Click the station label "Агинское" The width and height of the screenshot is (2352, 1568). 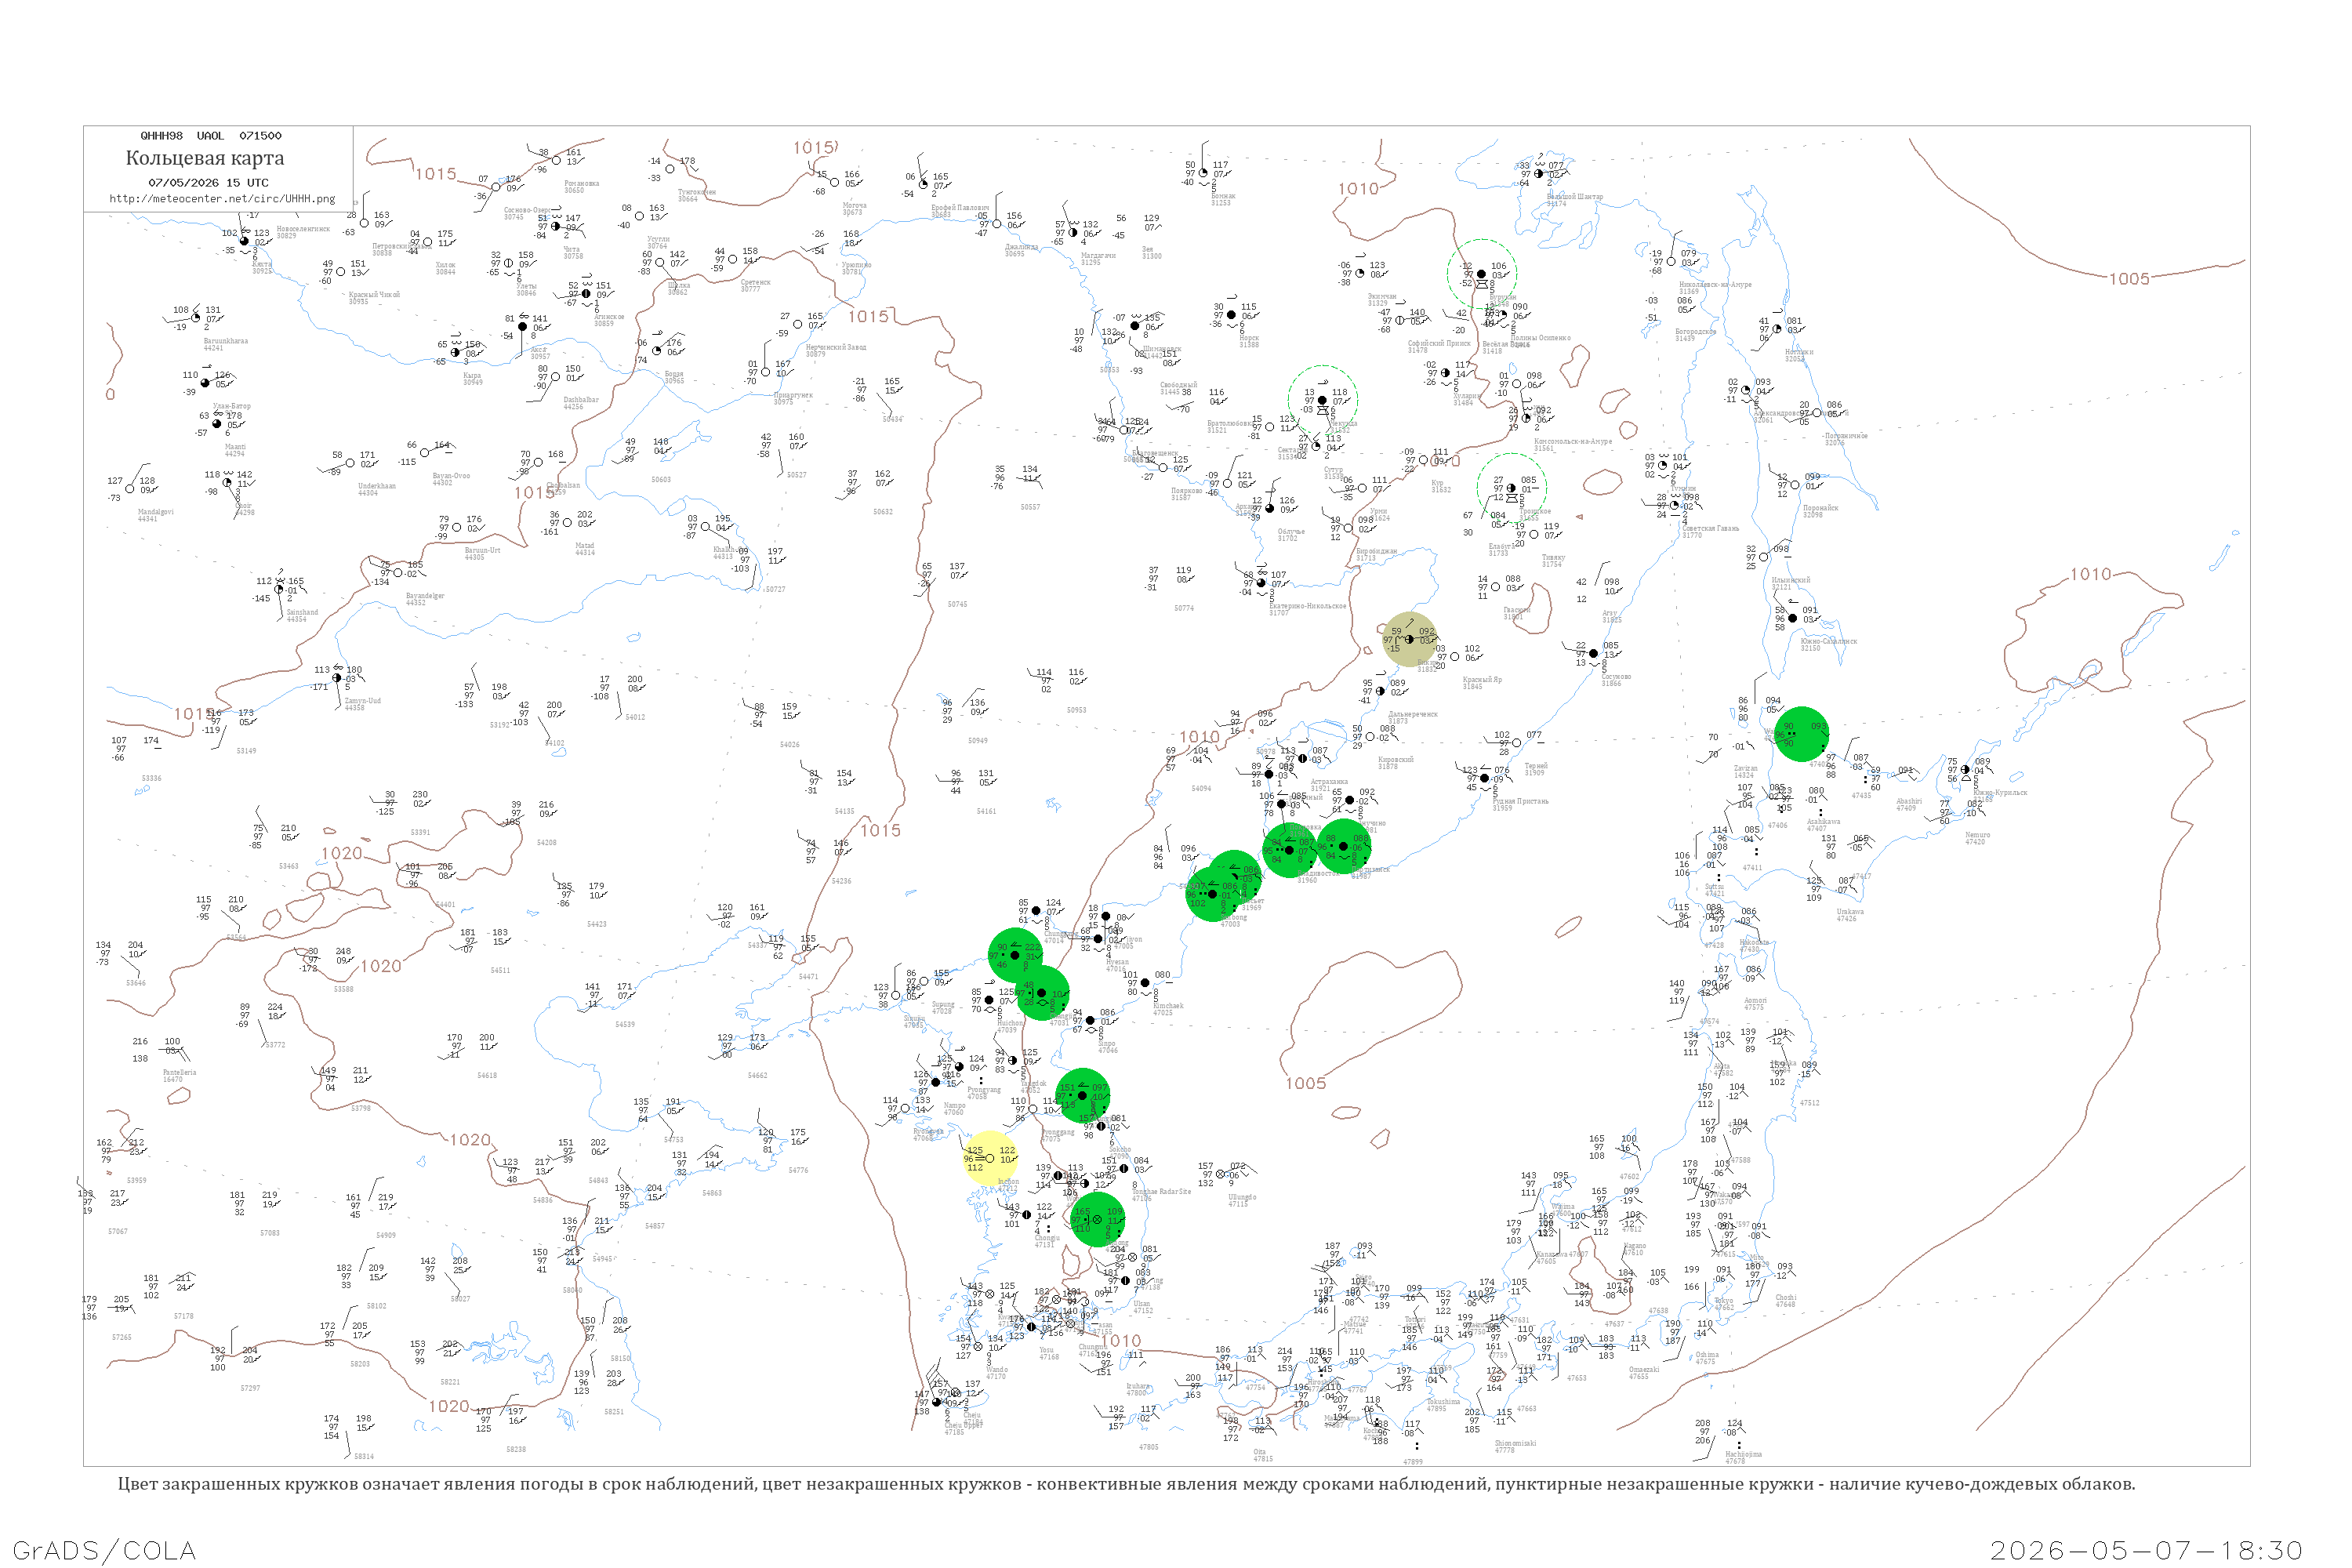click(609, 317)
